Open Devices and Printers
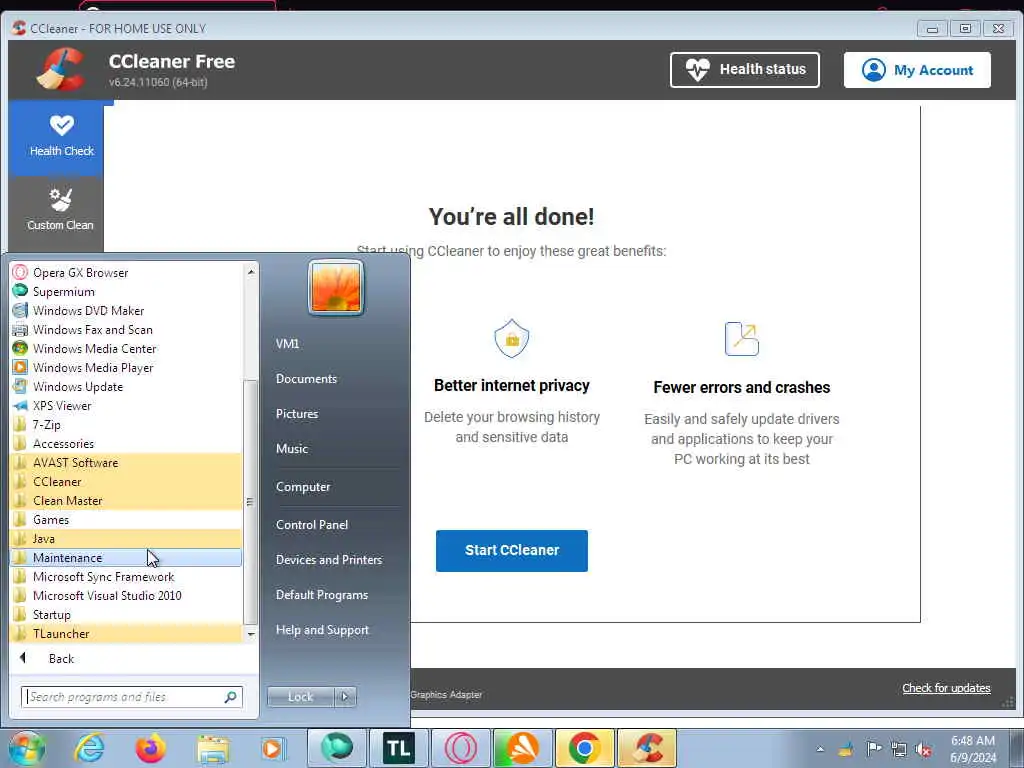This screenshot has width=1024, height=768. tap(328, 560)
